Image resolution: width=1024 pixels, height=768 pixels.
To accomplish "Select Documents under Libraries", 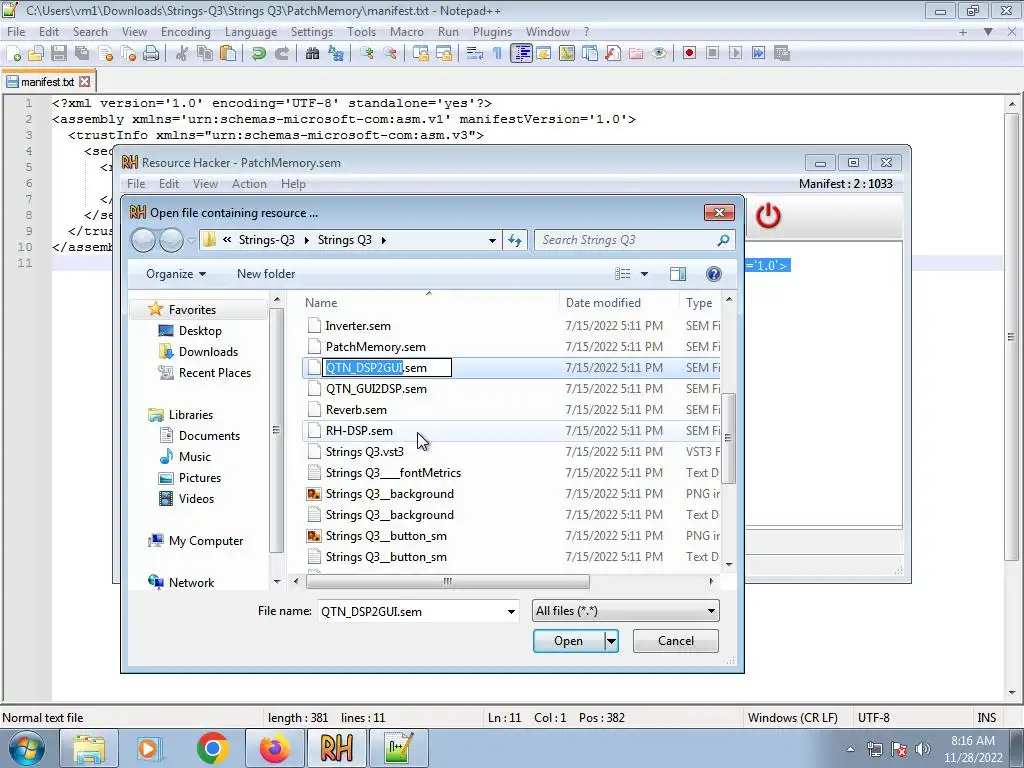I will [209, 436].
